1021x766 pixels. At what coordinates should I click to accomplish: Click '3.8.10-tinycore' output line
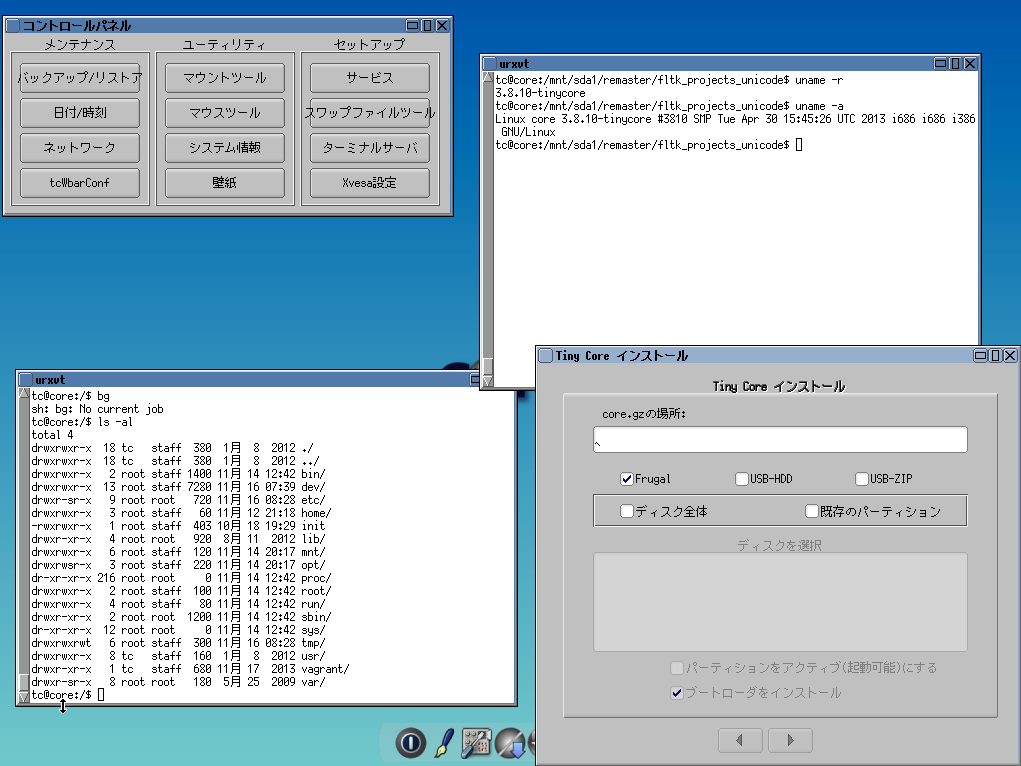click(540, 93)
